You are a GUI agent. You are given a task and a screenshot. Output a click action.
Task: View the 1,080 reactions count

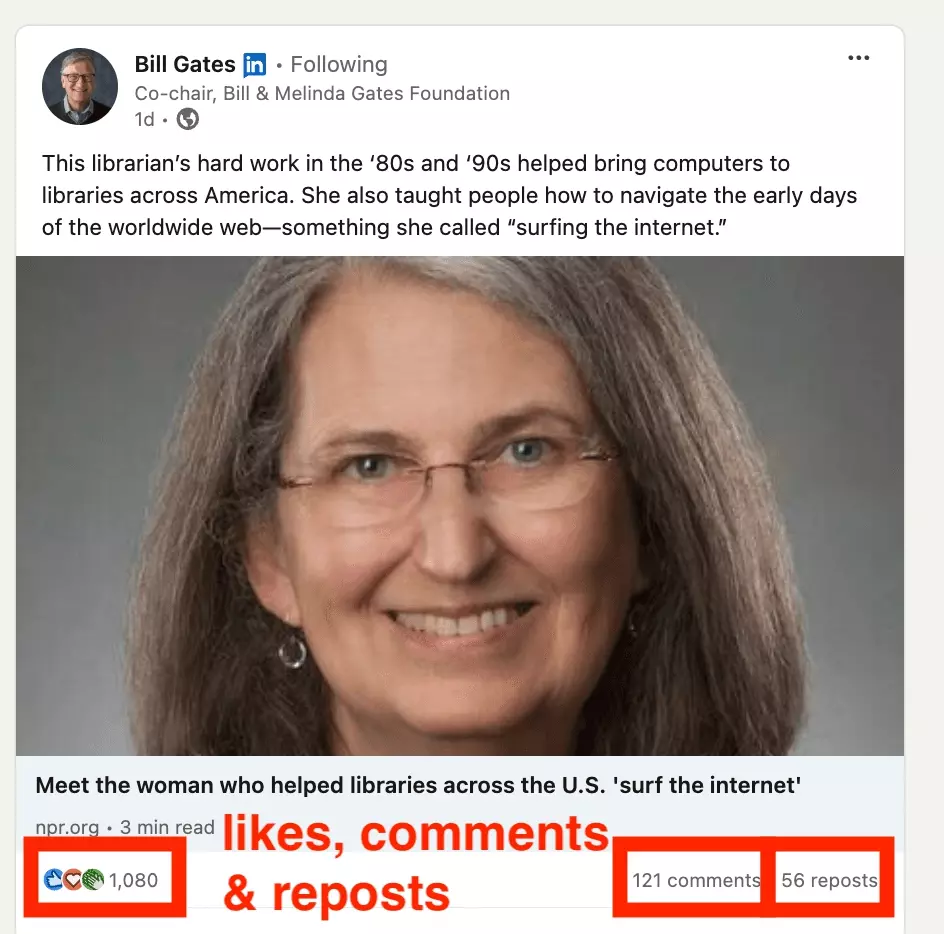coord(133,880)
